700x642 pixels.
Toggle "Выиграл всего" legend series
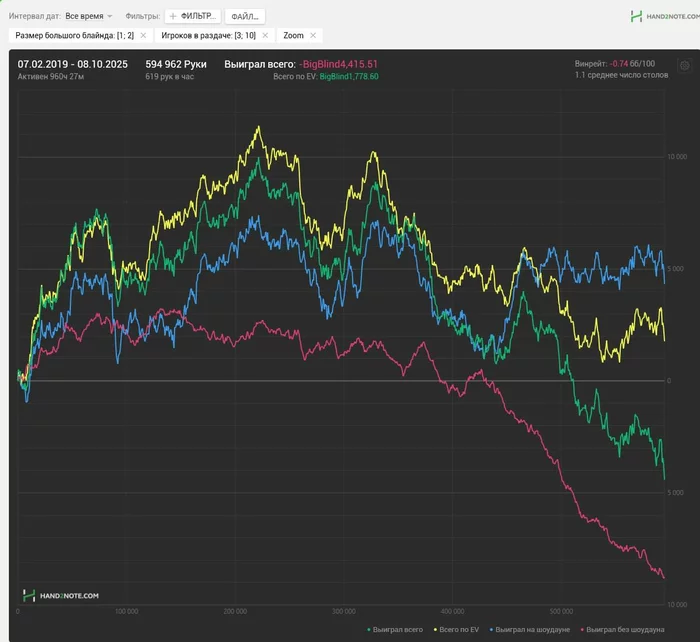(x=395, y=629)
